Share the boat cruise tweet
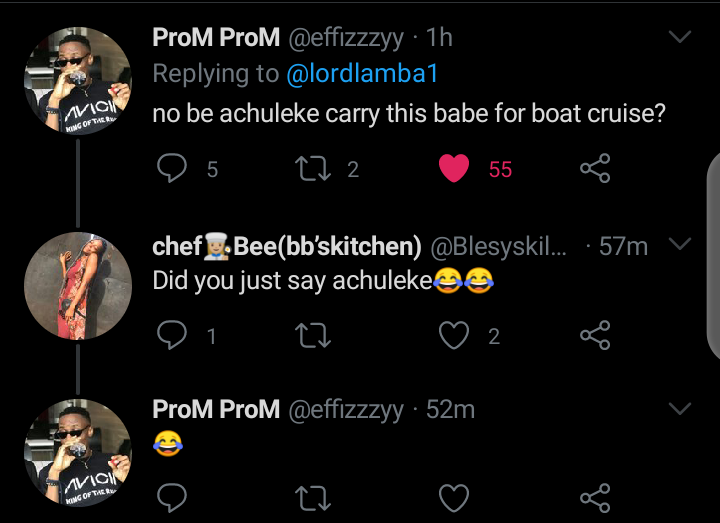Screen dimensions: 720x523 pos(595,169)
